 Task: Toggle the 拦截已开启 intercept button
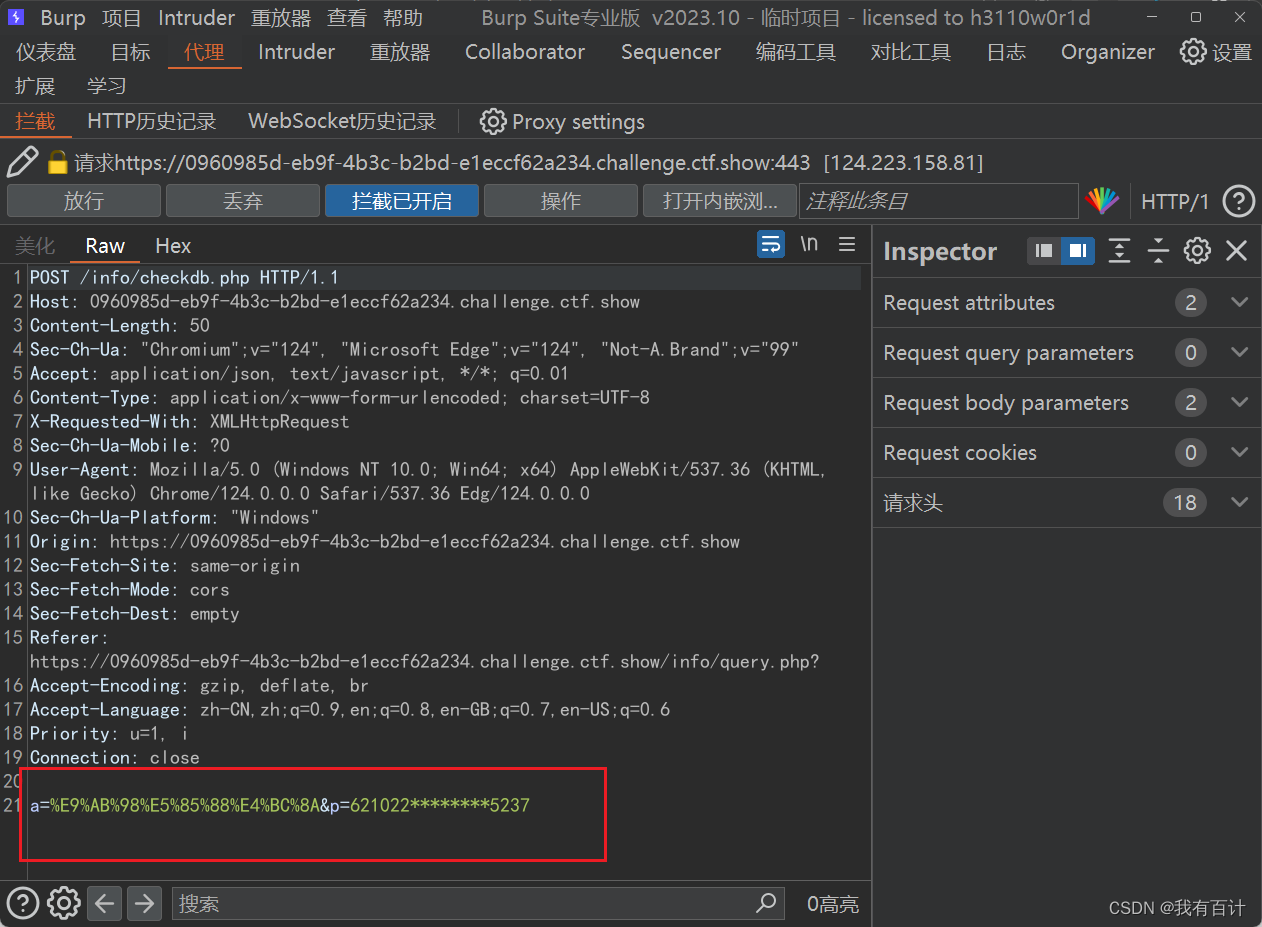pos(402,201)
